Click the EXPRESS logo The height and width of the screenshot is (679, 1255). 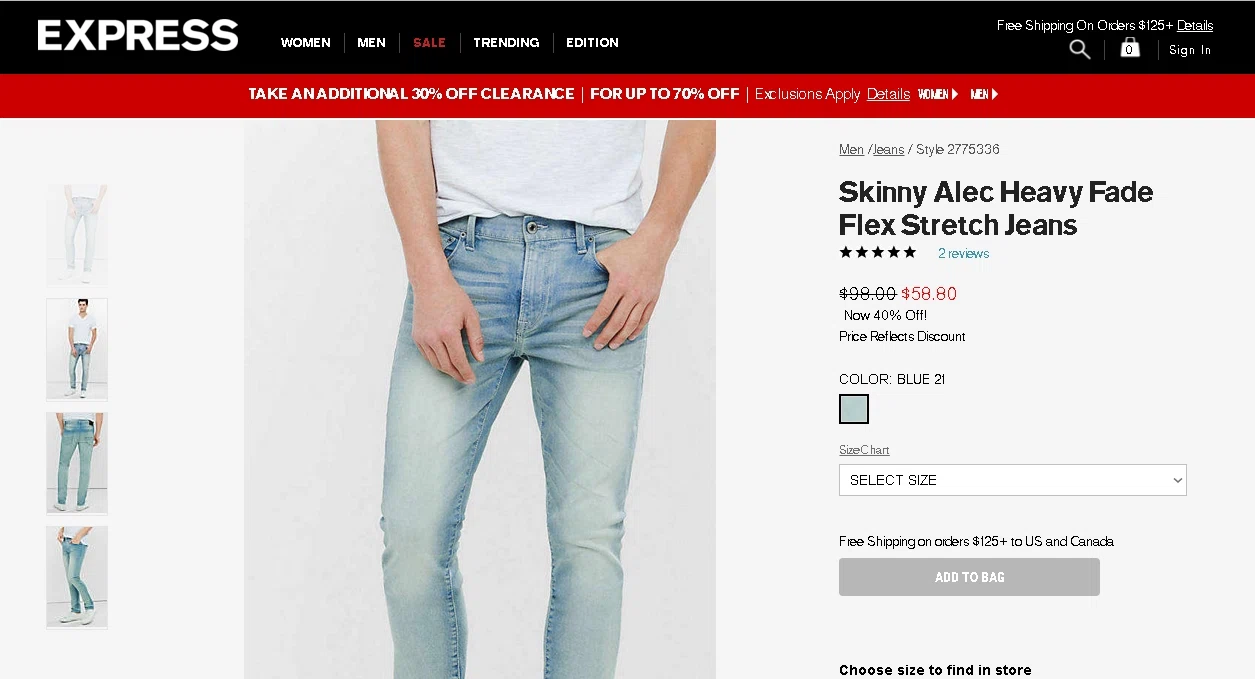(x=138, y=35)
